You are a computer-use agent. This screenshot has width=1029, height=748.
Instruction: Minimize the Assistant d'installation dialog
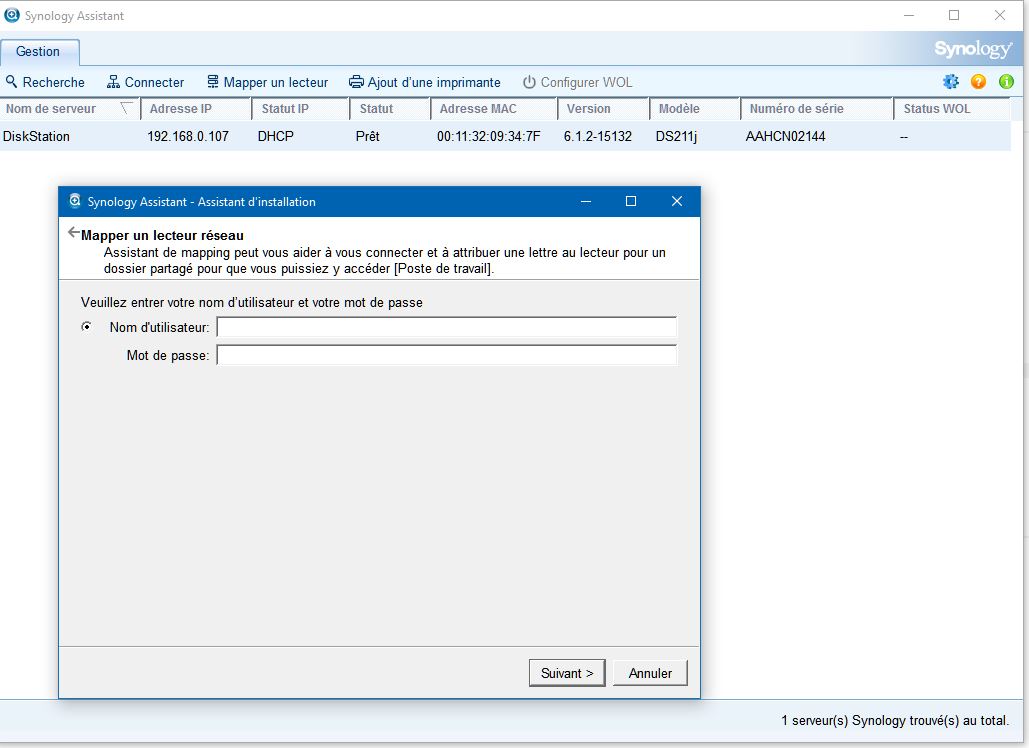tap(586, 201)
